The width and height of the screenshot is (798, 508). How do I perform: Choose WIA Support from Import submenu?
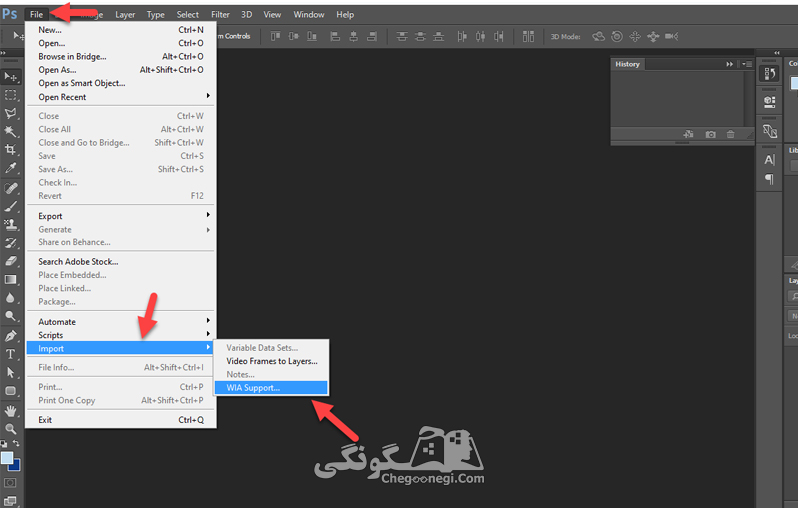(271, 388)
